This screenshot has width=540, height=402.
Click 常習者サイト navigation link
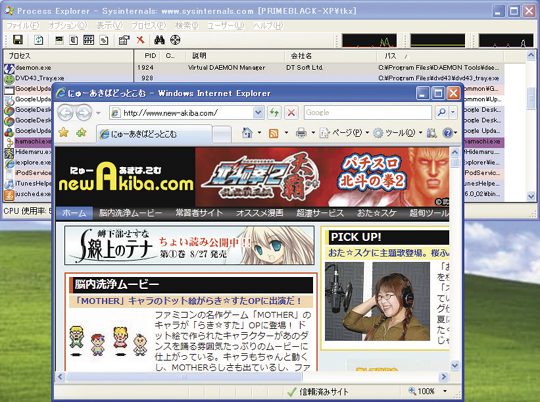click(199, 213)
